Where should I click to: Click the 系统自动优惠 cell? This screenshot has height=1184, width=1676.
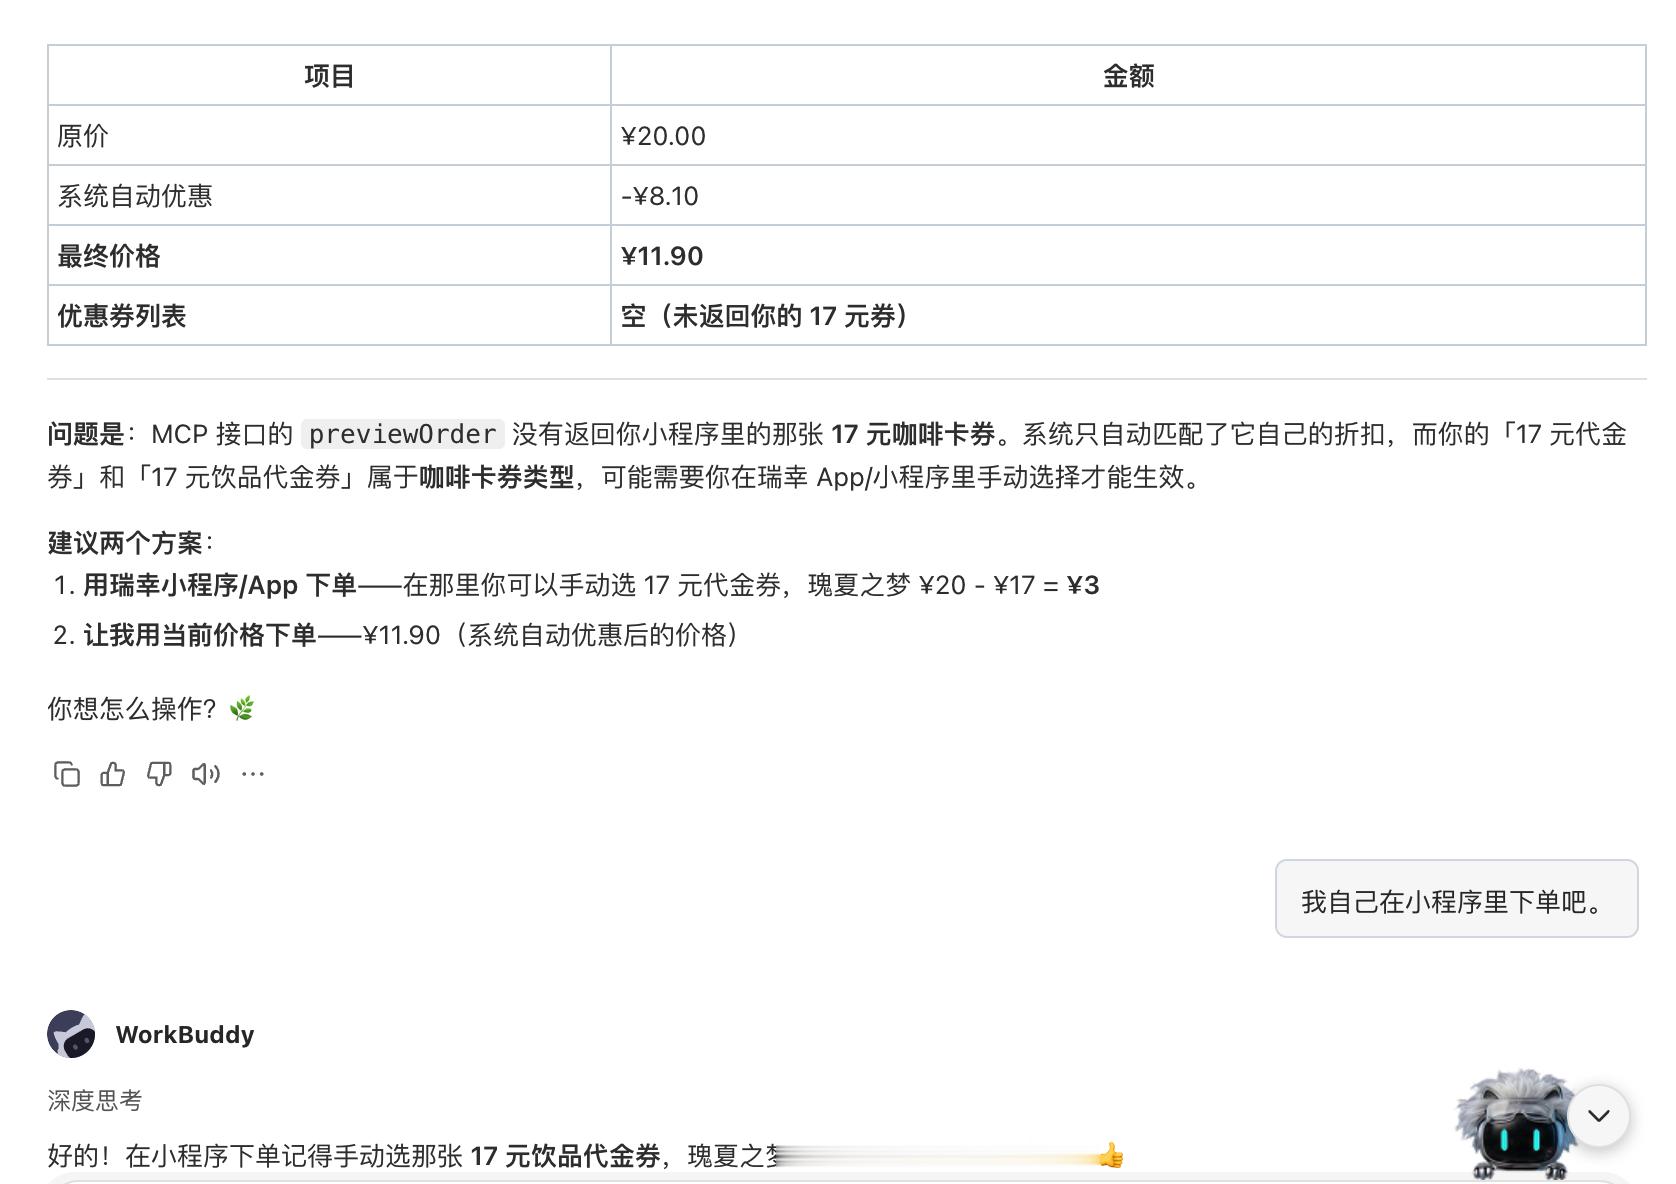point(329,196)
